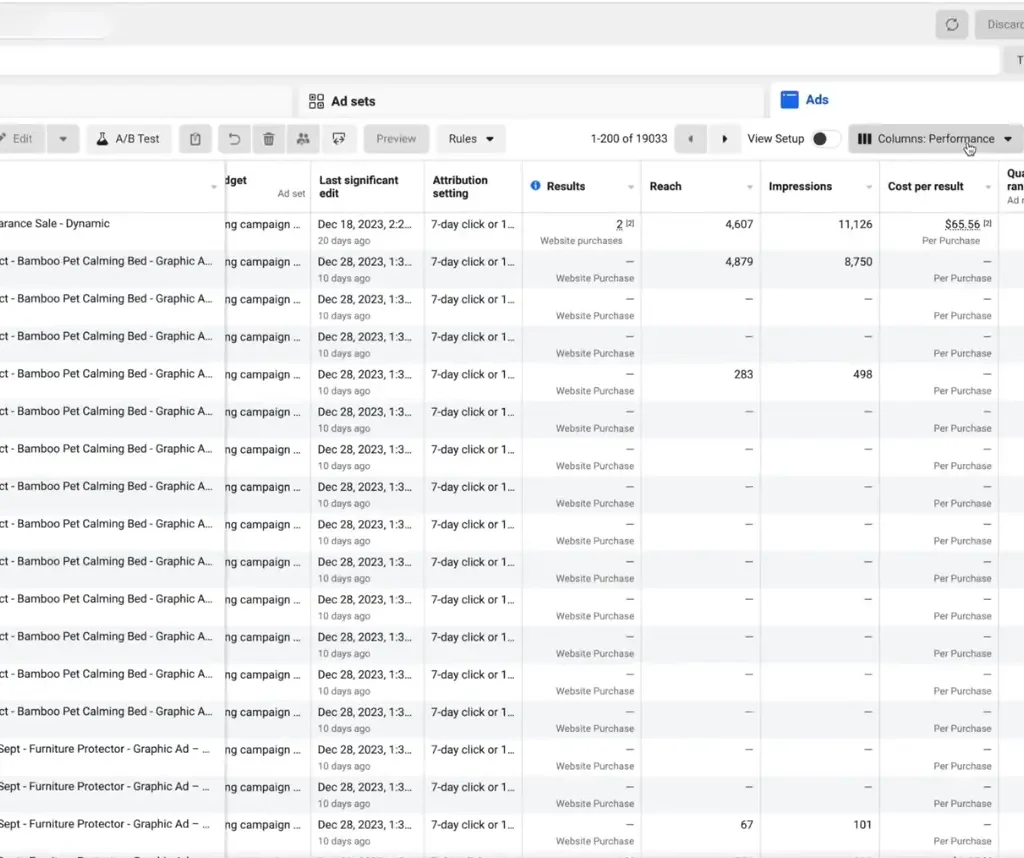Screen dimensions: 1024x858
Task: Sort by the Impressions column header
Action: click(x=800, y=186)
